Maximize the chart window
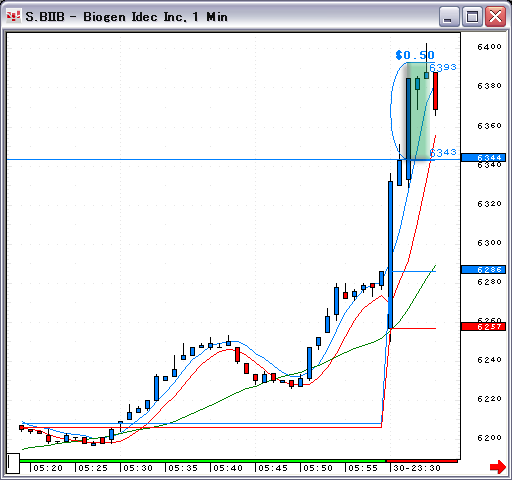Image resolution: width=512 pixels, height=480 pixels. click(x=472, y=16)
